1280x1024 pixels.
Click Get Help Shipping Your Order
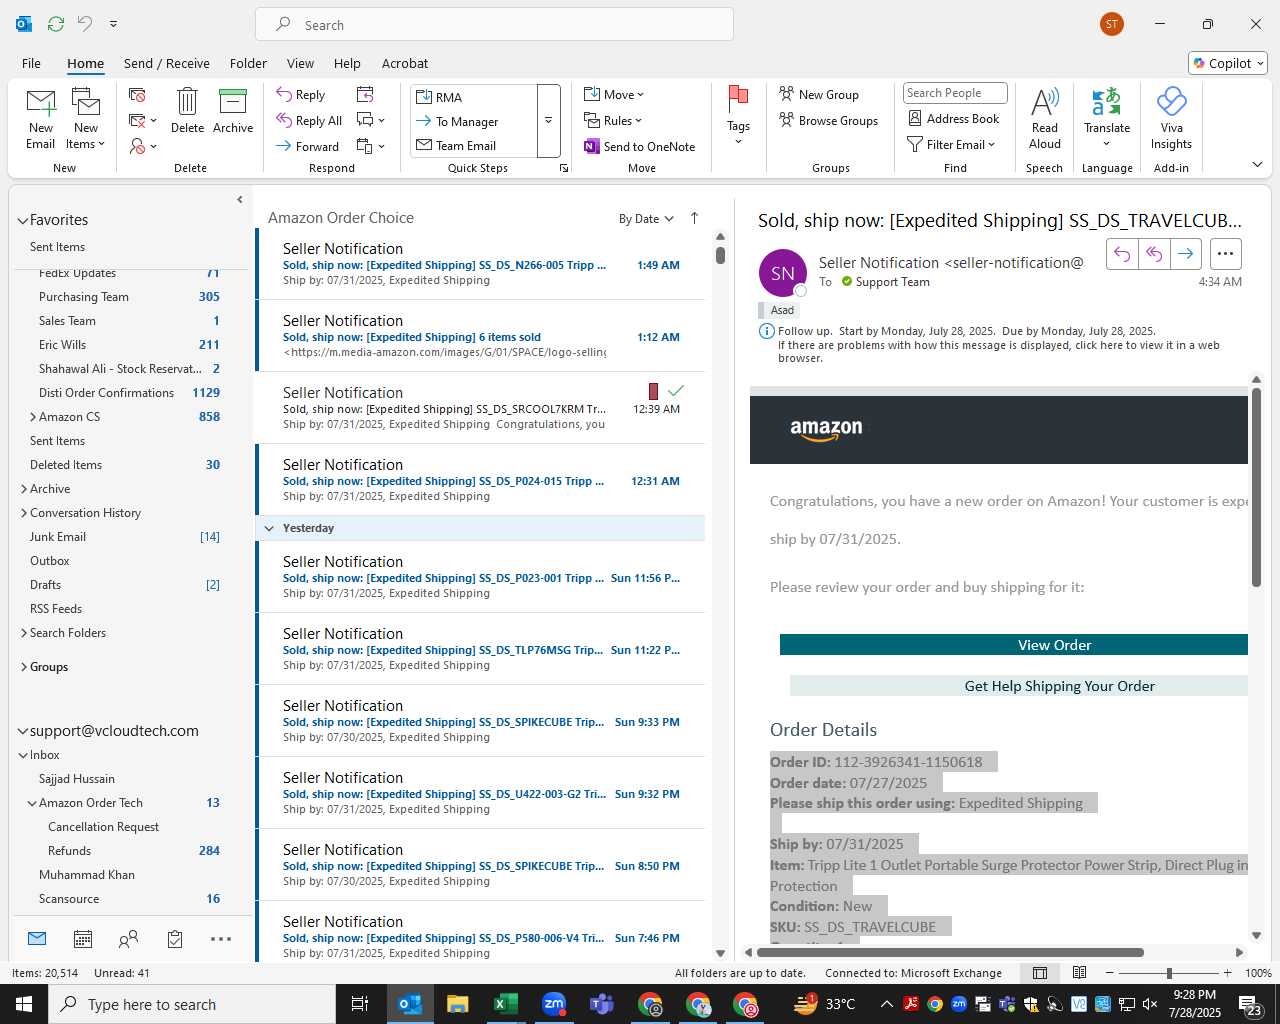[1019, 686]
